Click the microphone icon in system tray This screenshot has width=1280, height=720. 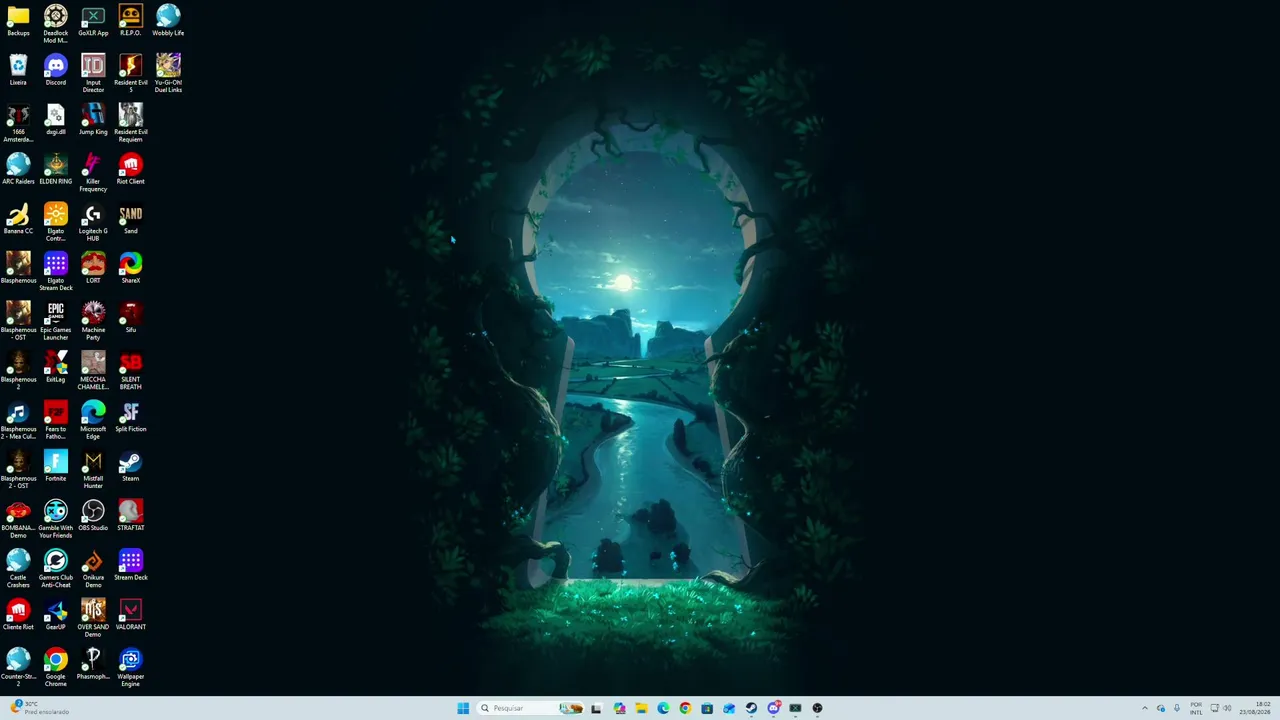point(1177,708)
